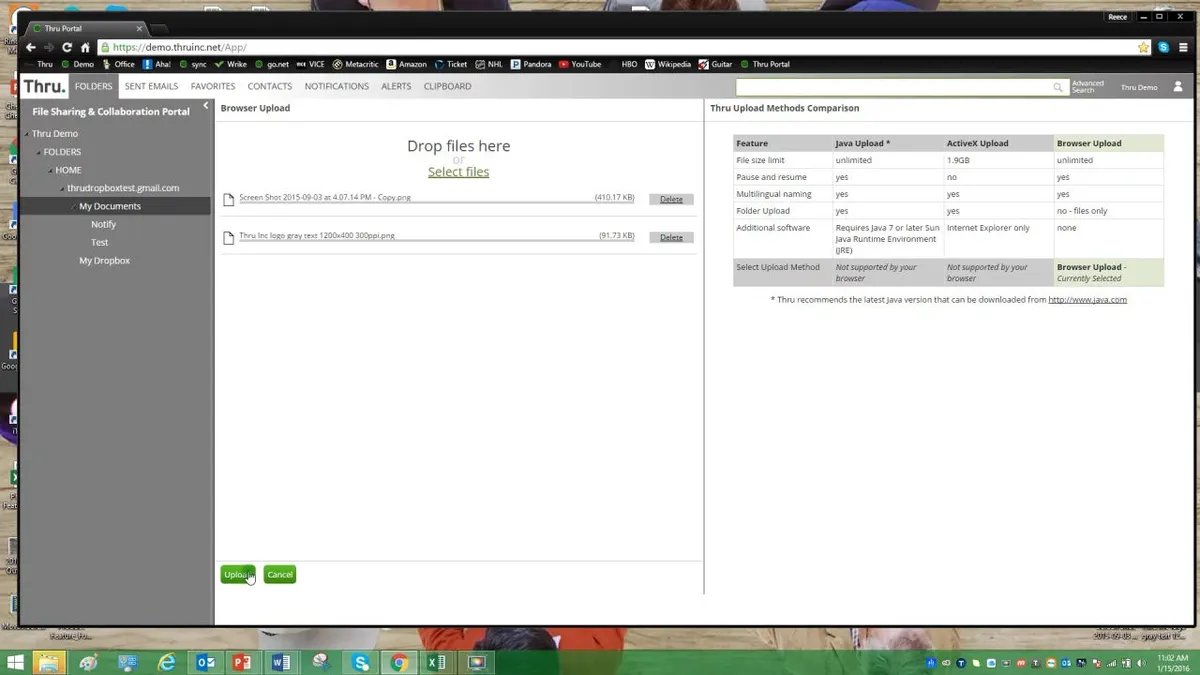Open the Amazon bookmark
Screen dimensions: 1200x675
[x=406, y=64]
